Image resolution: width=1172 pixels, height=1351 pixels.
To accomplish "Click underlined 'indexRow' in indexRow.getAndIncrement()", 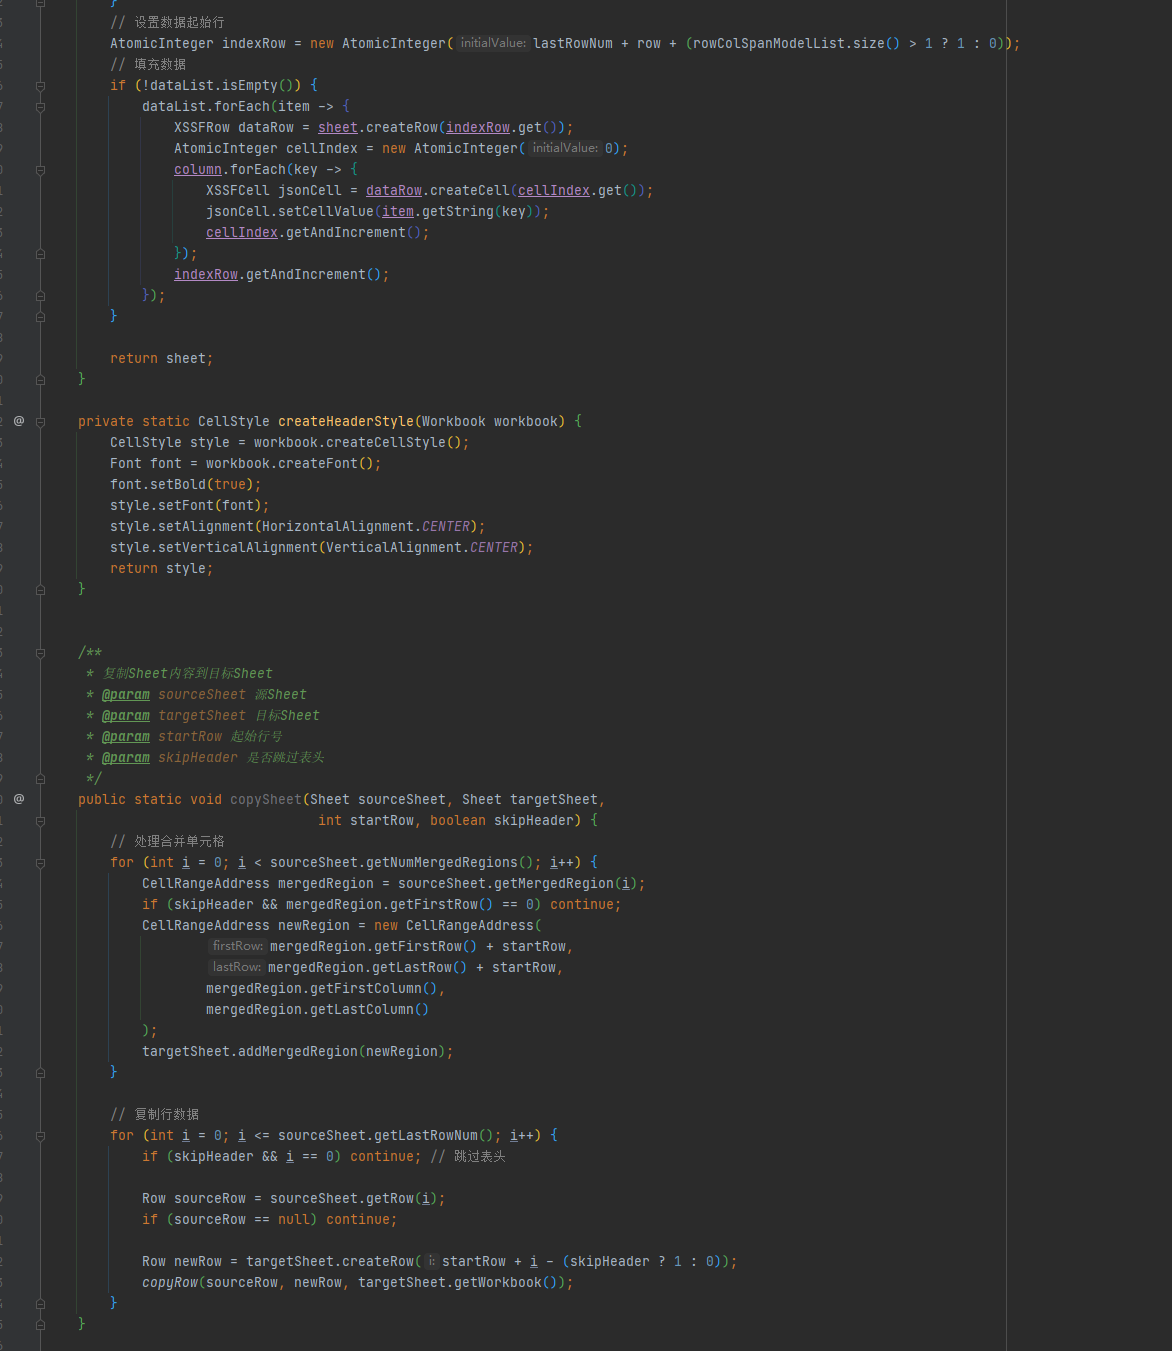I will 206,275.
